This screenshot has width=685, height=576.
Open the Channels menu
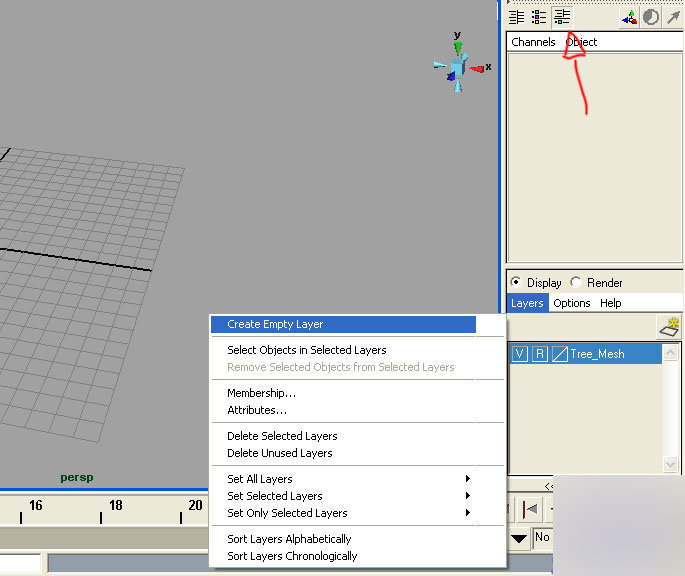pyautogui.click(x=533, y=42)
